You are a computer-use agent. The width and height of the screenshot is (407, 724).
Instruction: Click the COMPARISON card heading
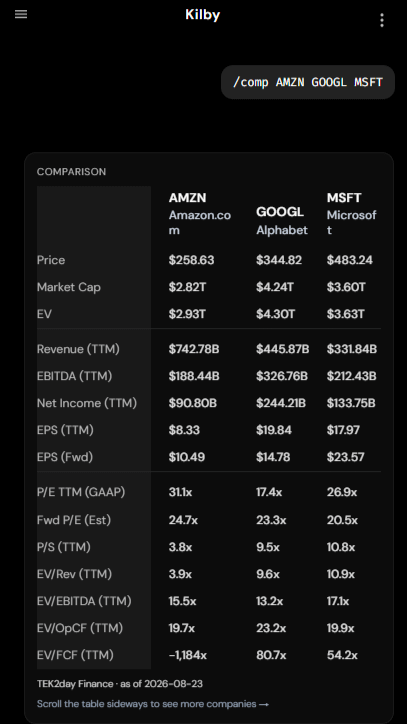(x=72, y=172)
